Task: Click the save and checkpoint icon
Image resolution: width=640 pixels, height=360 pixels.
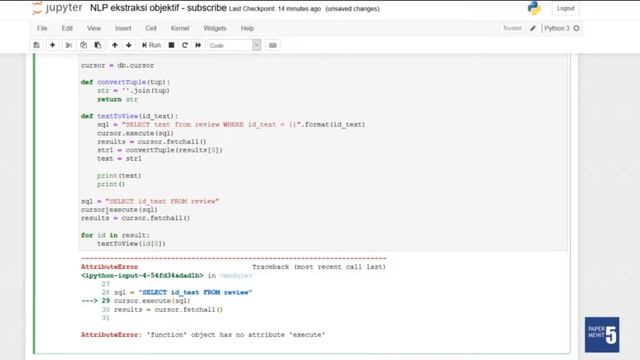Action: pyautogui.click(x=36, y=45)
